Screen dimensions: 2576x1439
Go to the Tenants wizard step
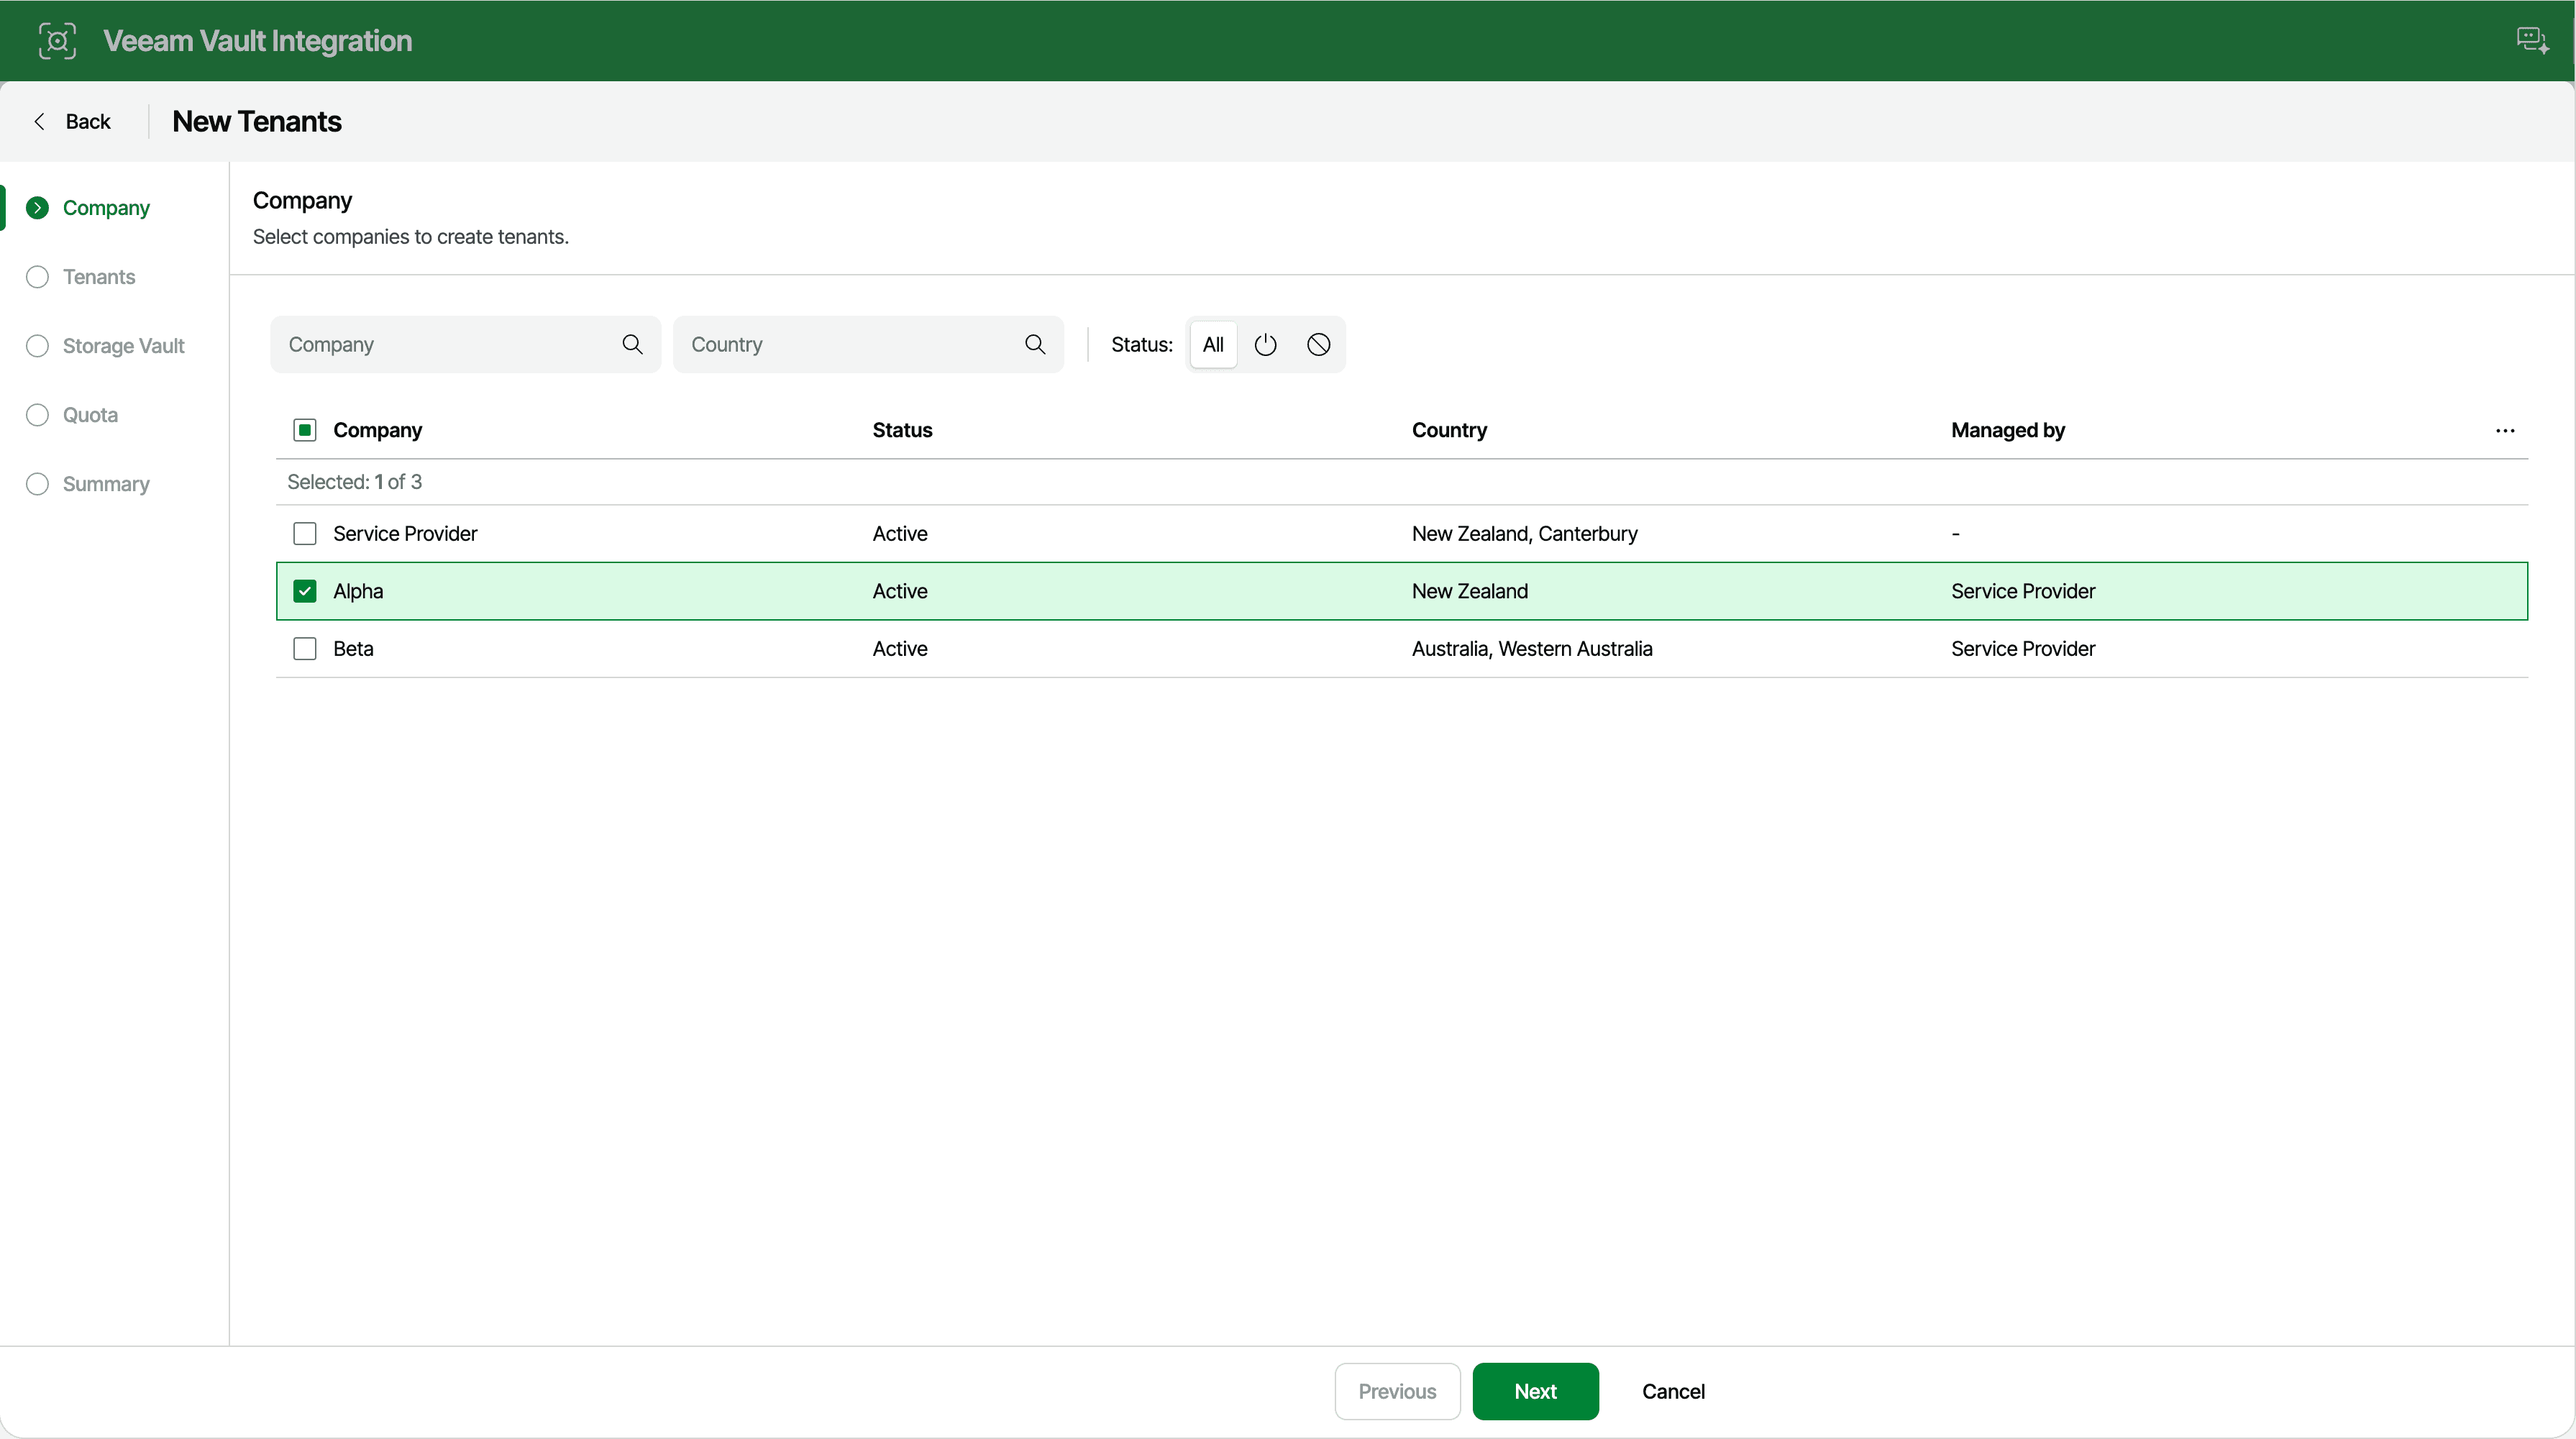click(99, 277)
